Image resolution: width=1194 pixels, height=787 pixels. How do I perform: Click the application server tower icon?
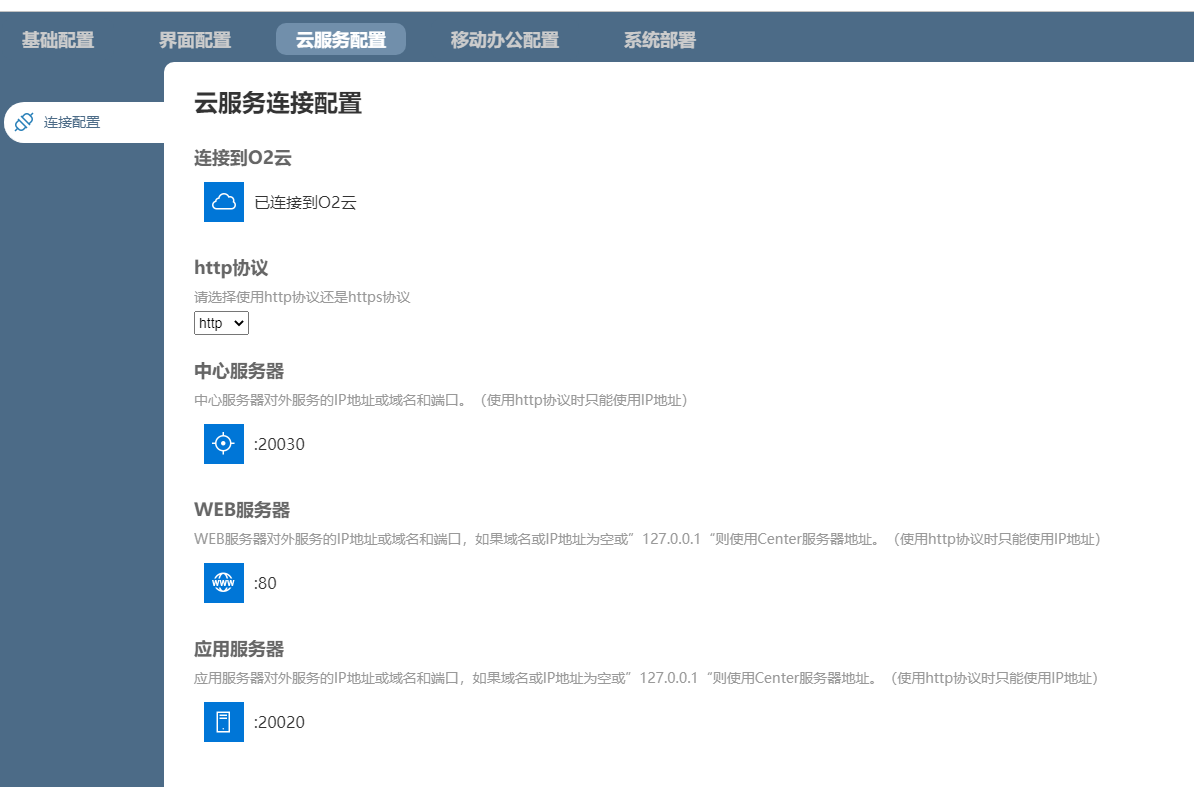224,722
